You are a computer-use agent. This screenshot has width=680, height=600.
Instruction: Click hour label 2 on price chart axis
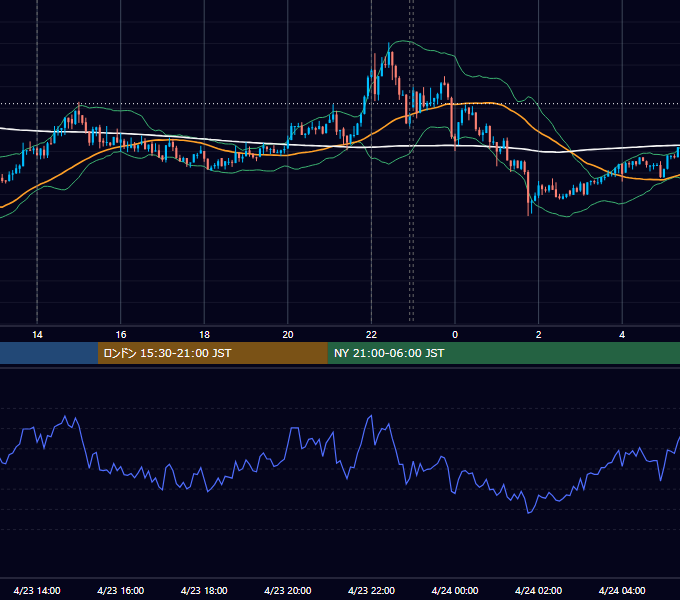tap(538, 335)
